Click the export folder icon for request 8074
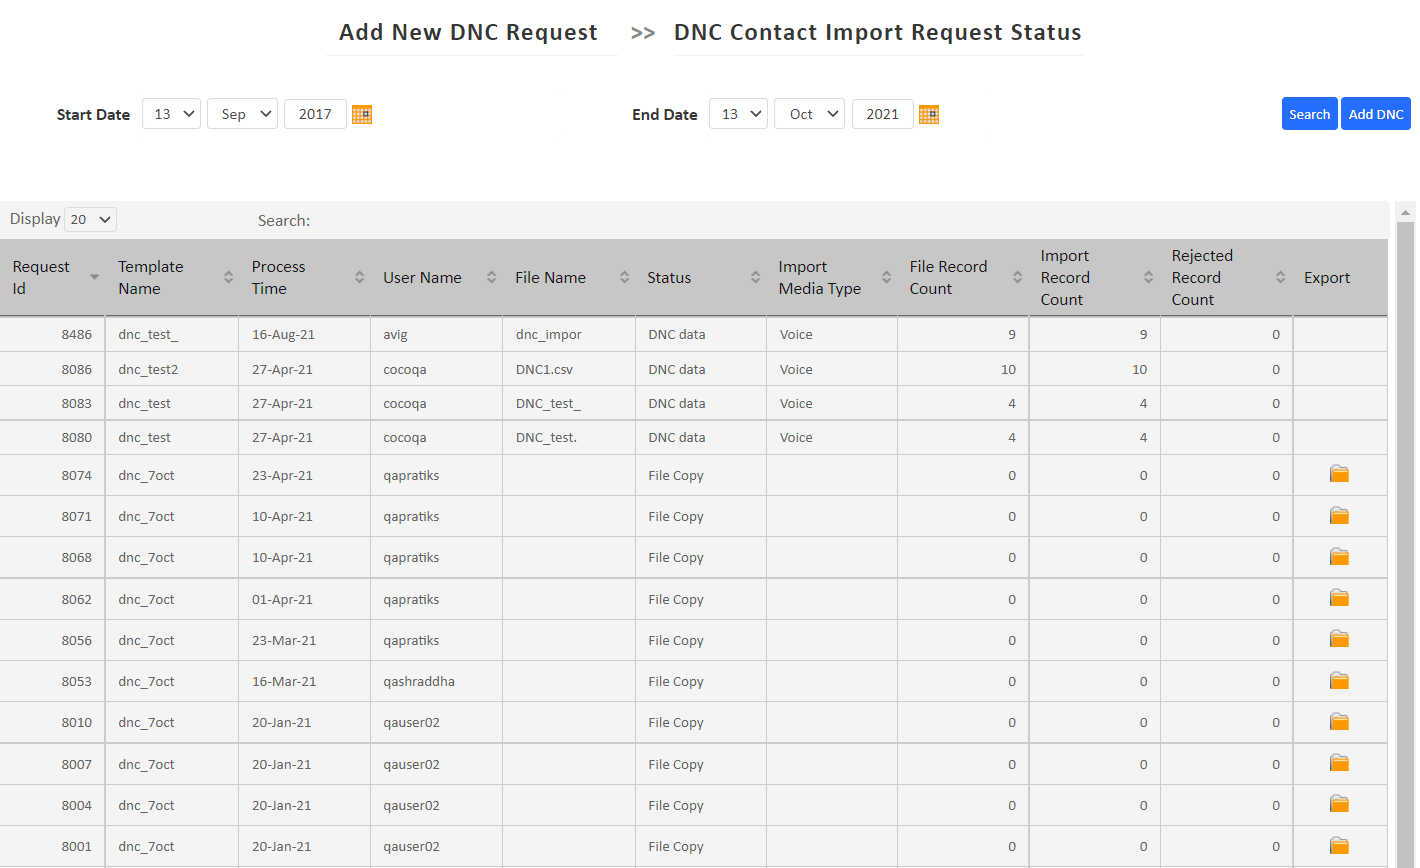 pos(1339,474)
